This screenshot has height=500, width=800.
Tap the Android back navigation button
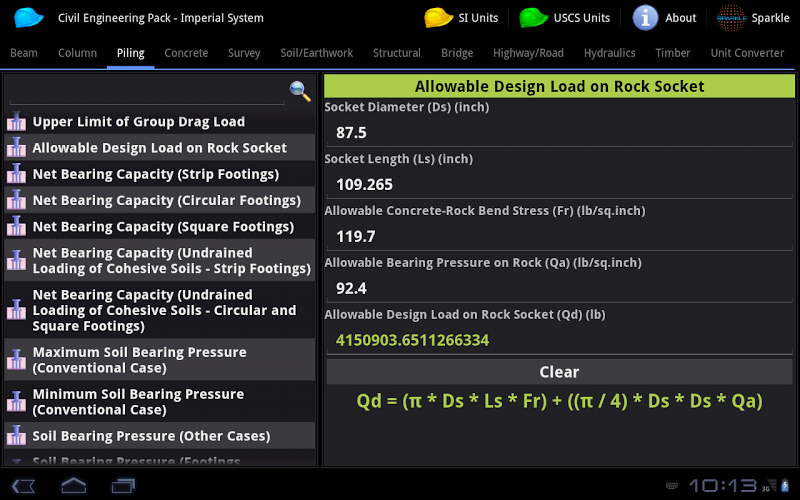[23, 485]
